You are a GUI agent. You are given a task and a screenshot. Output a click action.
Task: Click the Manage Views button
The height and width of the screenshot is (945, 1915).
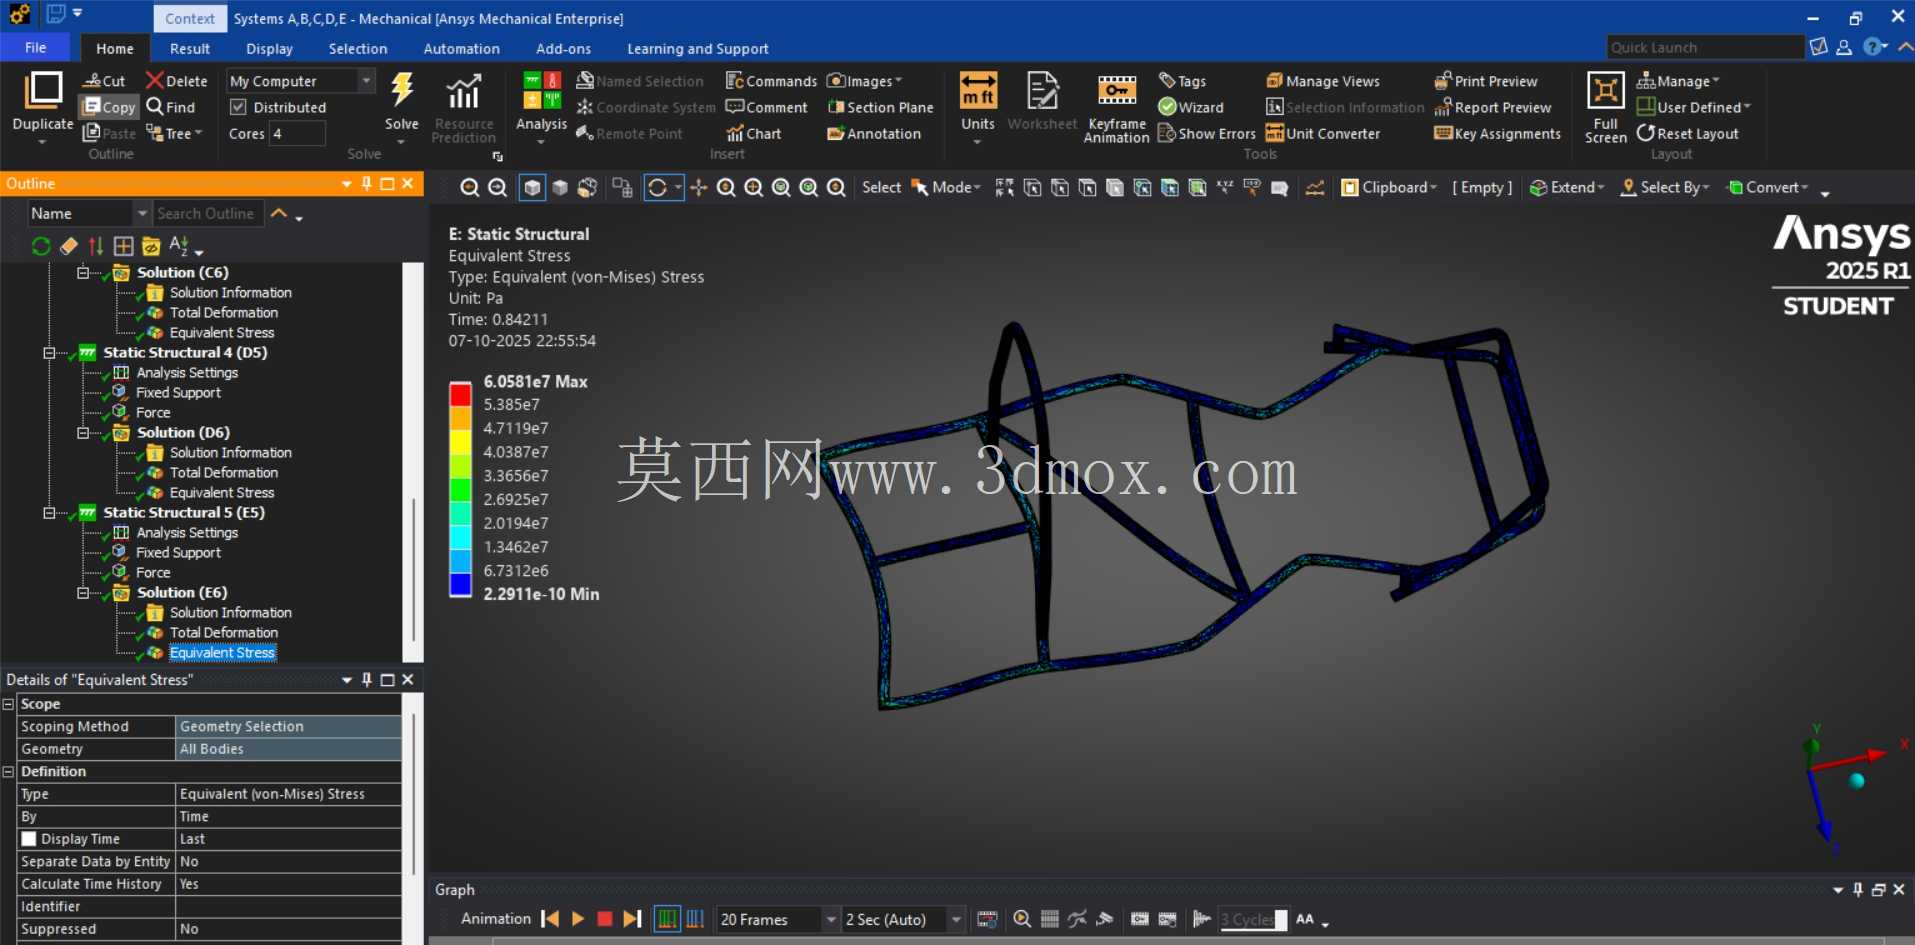(1323, 81)
